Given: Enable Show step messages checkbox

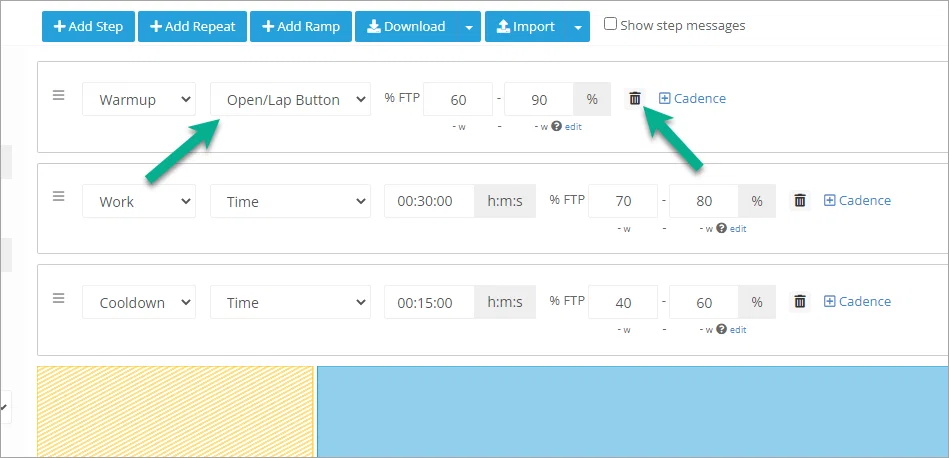Looking at the screenshot, I should [611, 24].
